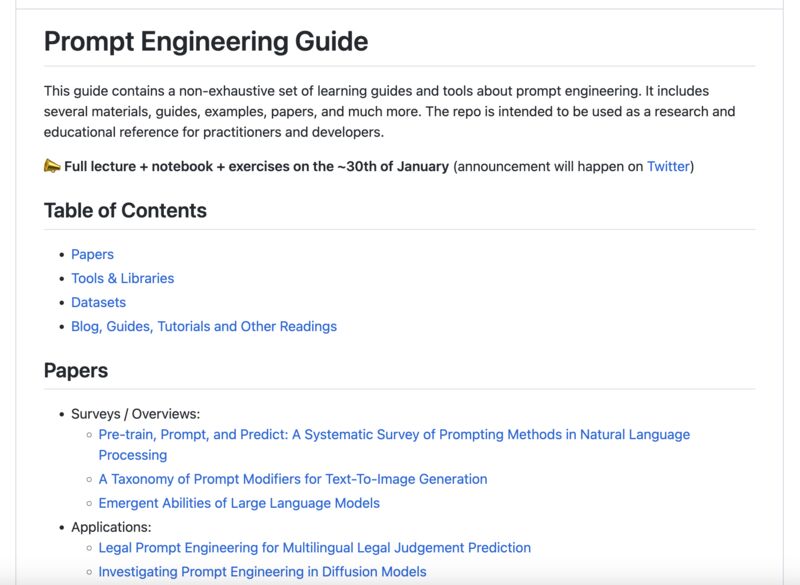Screen dimensions: 800x585
Task: Open Pre-train, Prompt, and Predict survey paper
Action: [x=394, y=445]
